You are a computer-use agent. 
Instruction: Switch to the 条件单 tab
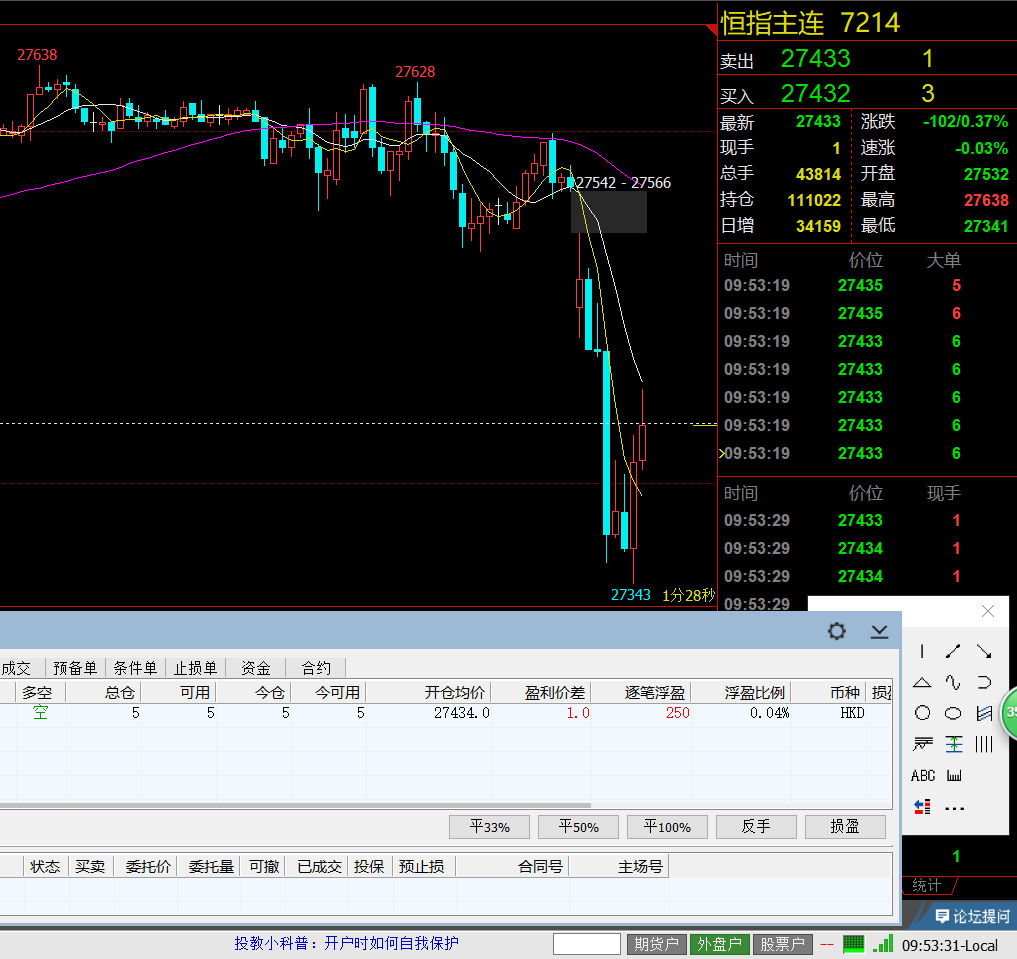pos(135,668)
